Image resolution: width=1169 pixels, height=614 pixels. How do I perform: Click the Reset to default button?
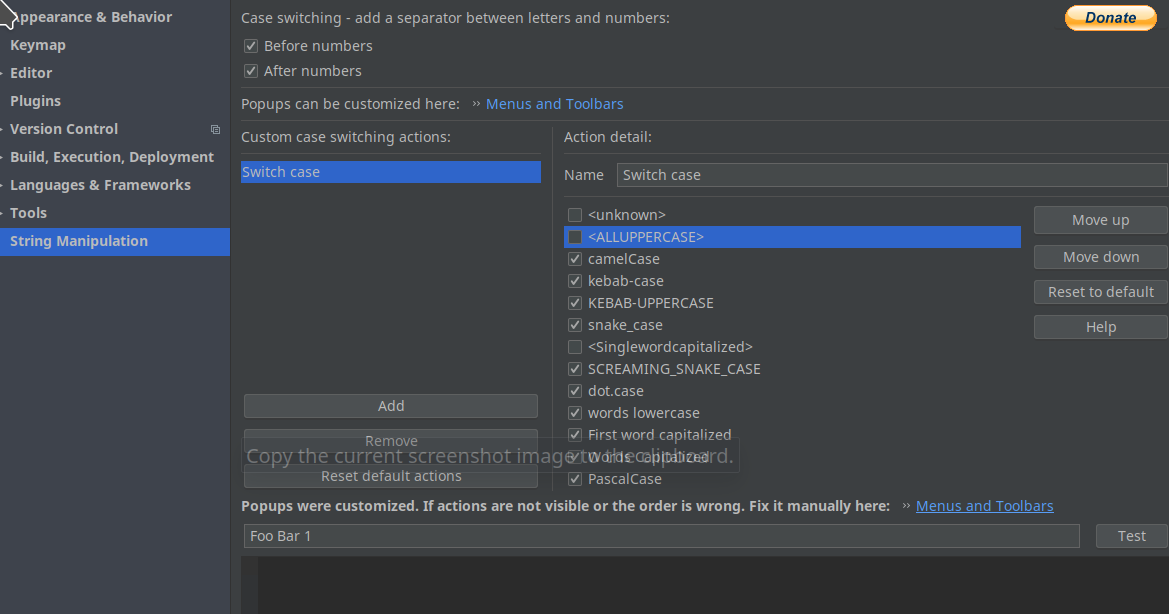(x=1100, y=292)
